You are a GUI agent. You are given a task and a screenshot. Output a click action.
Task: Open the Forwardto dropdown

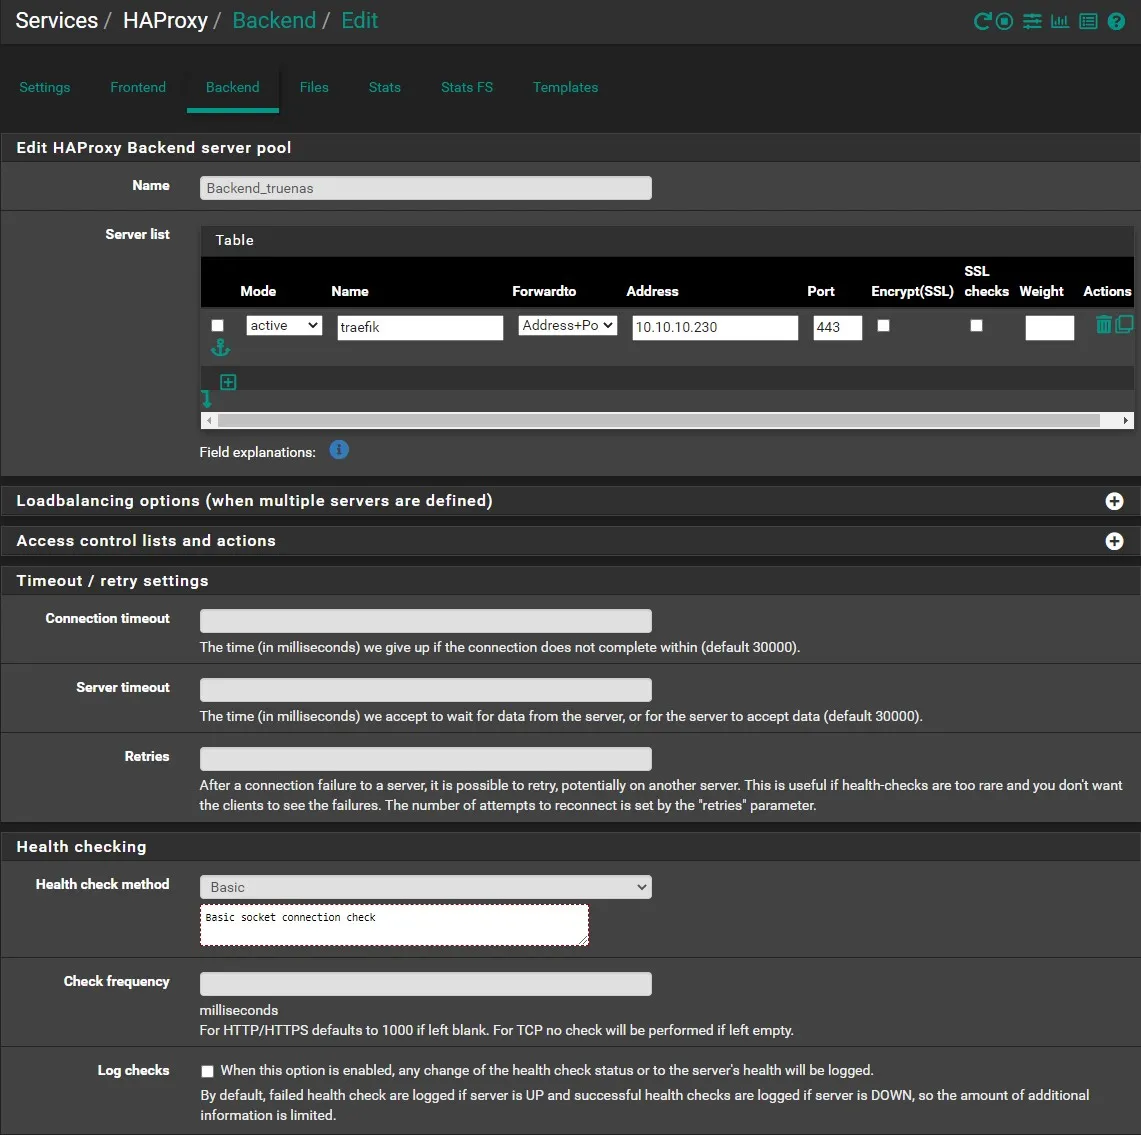(x=567, y=325)
